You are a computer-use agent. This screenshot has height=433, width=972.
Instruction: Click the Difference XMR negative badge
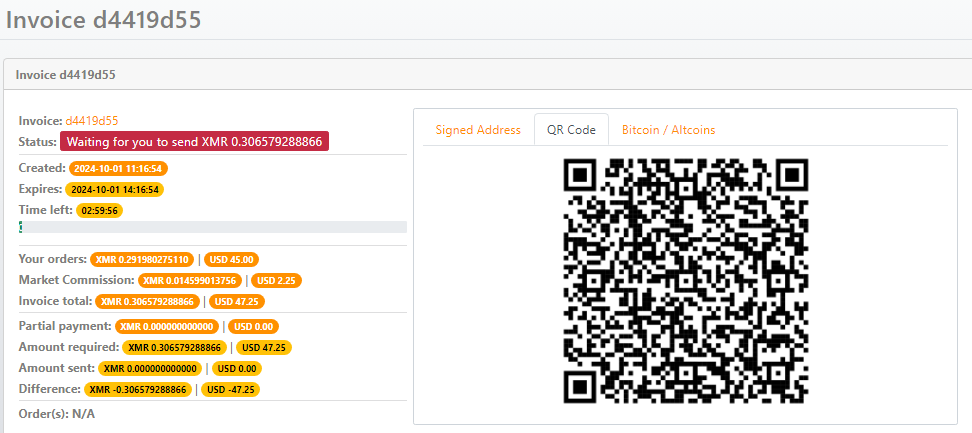(140, 389)
